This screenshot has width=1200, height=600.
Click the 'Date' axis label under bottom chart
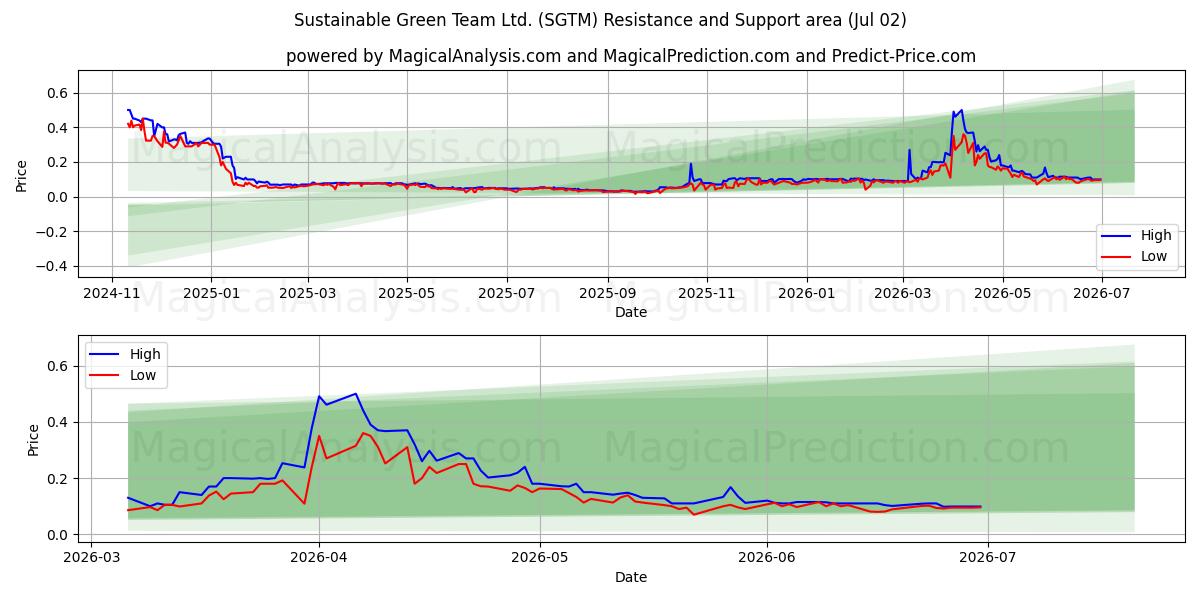point(631,577)
